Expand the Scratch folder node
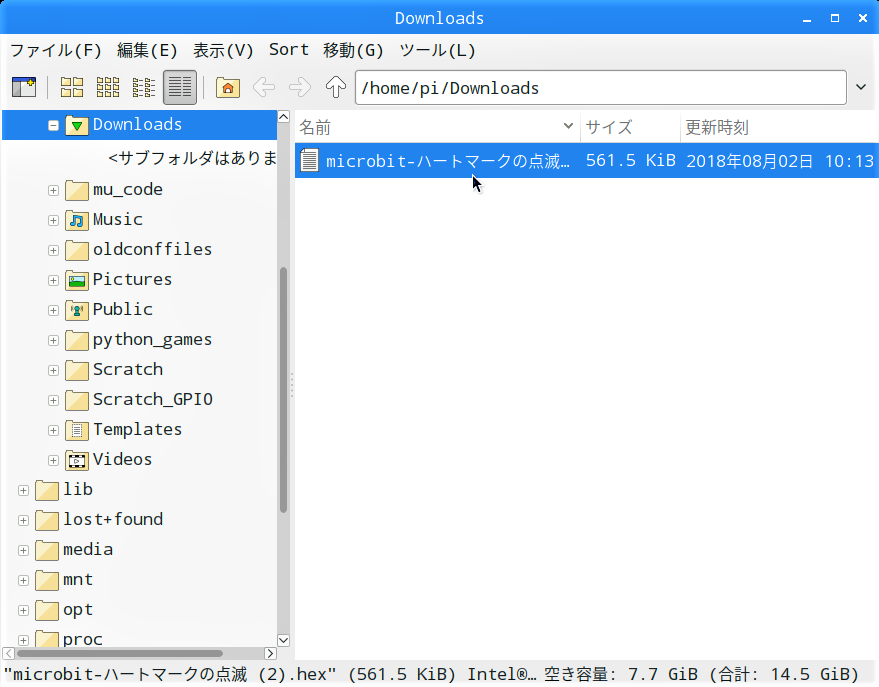The image size is (879, 687). click(x=53, y=370)
